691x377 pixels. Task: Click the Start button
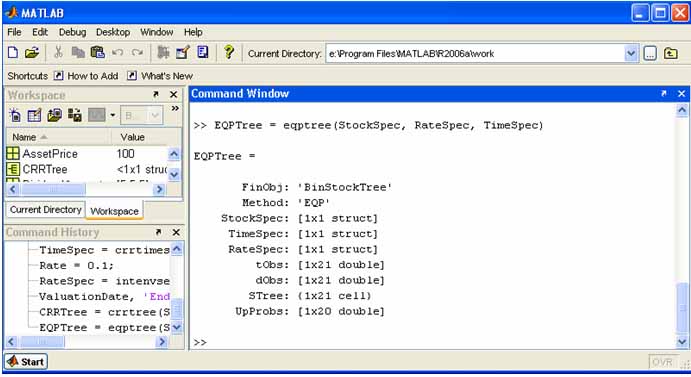click(x=26, y=362)
